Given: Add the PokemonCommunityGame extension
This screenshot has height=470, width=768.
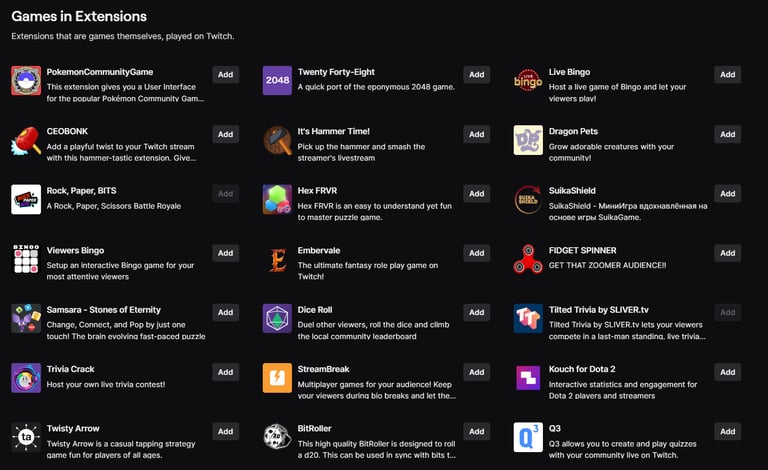Looking at the screenshot, I should (225, 74).
